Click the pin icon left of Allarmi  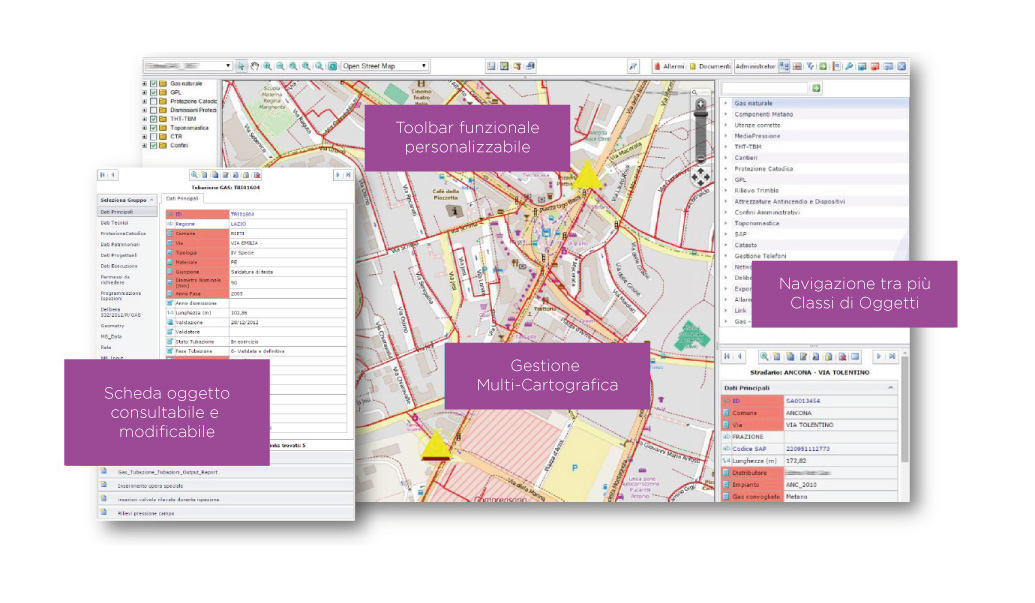click(633, 66)
